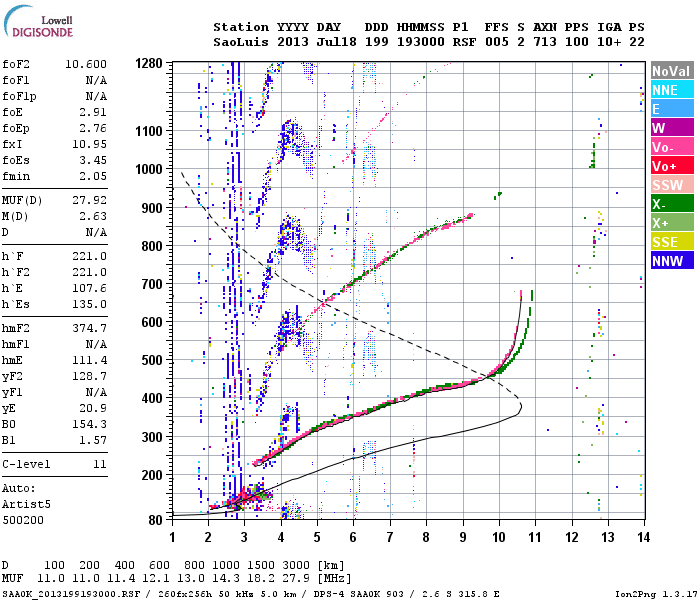Click the foEp value 2.76
This screenshot has height=600, width=700.
(x=93, y=129)
